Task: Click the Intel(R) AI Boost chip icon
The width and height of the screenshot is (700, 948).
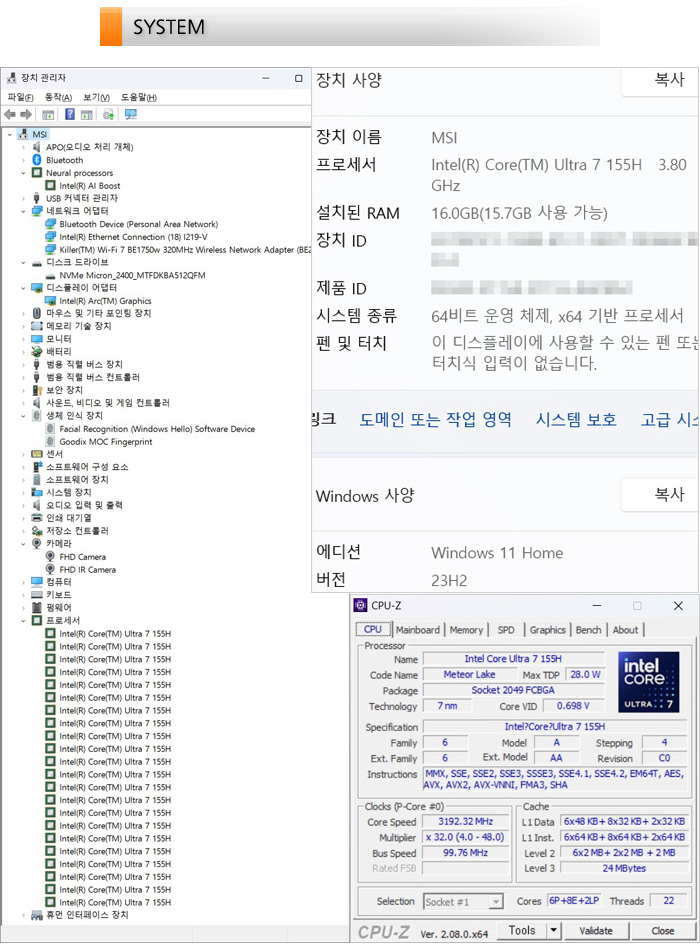Action: tap(50, 186)
